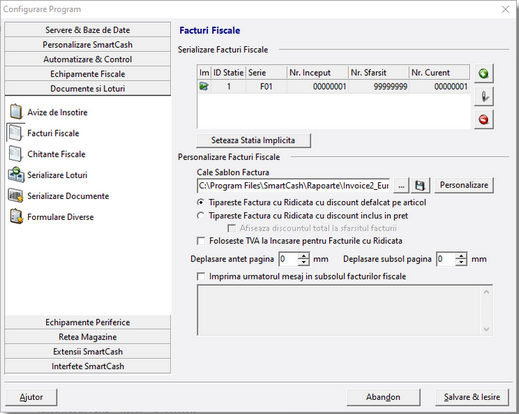Open Echipamente Periferice section
This screenshot has width=519, height=414.
coord(88,322)
